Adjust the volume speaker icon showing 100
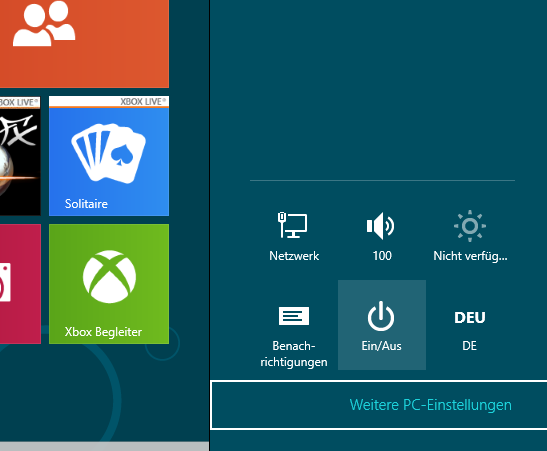 381,226
